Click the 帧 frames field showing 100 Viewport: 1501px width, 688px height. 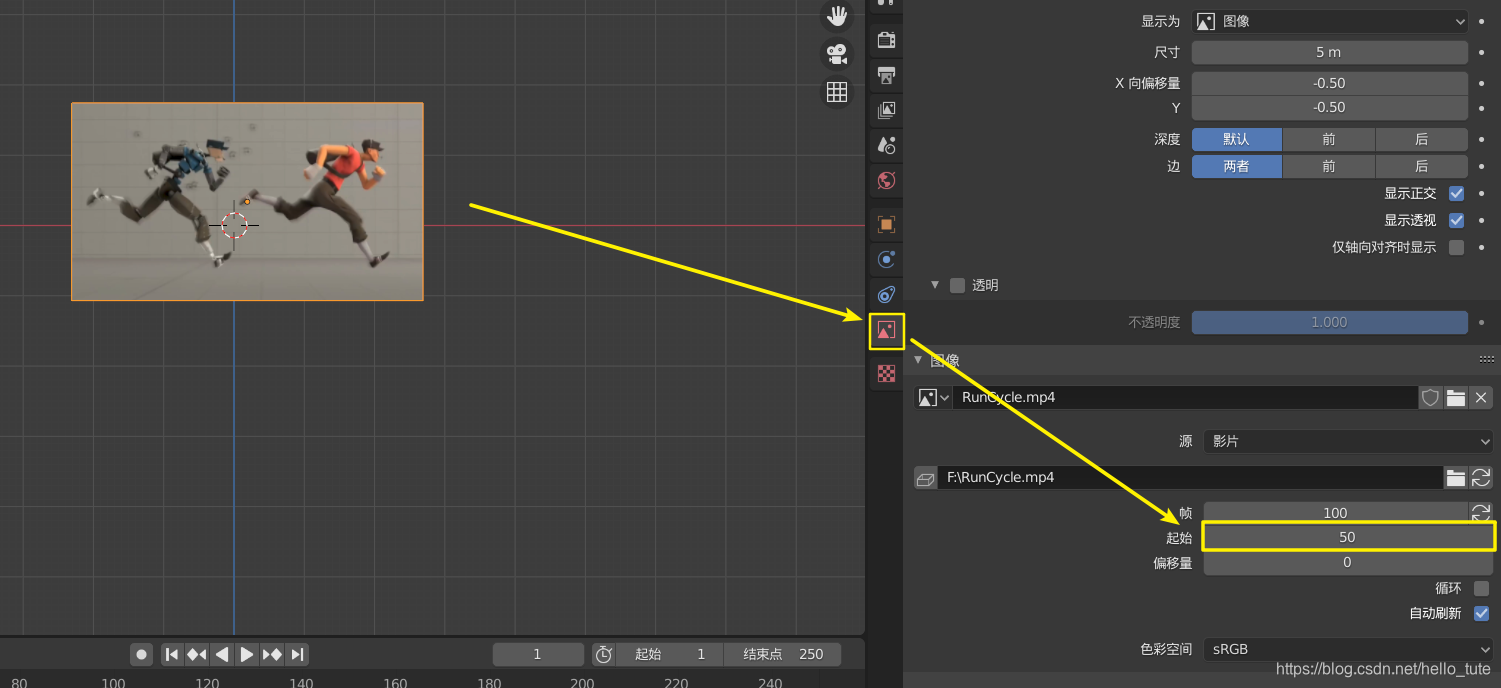(1335, 512)
